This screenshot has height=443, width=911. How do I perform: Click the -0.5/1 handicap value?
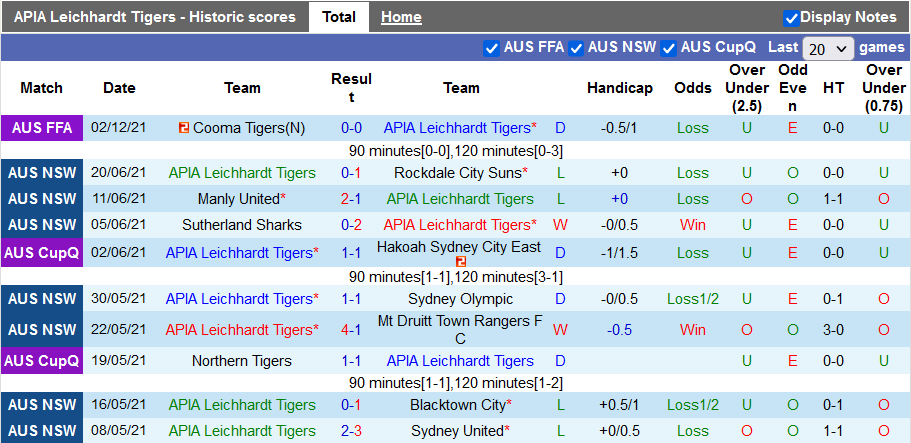click(x=619, y=128)
